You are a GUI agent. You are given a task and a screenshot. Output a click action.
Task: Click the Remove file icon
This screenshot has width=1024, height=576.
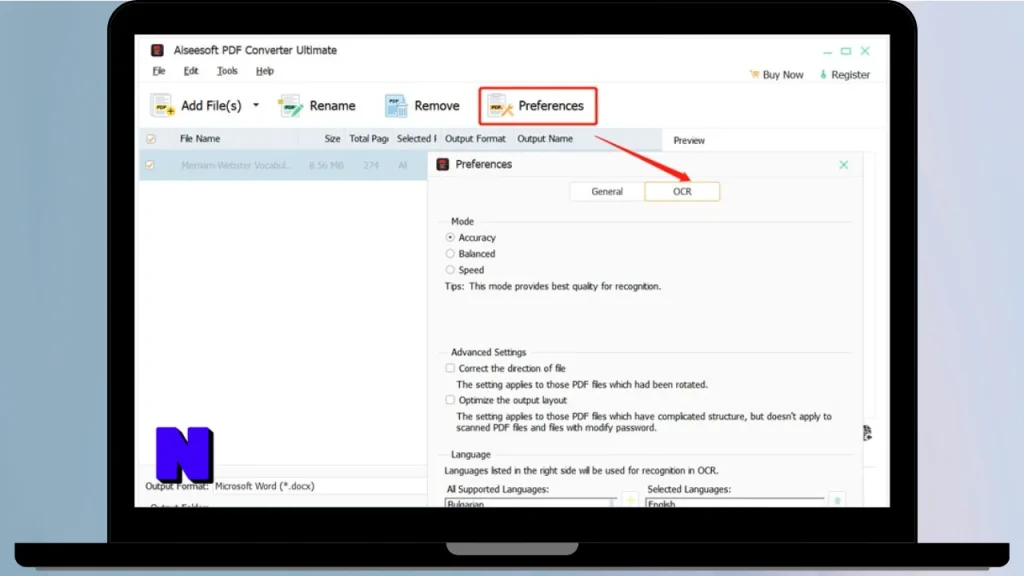tap(396, 106)
